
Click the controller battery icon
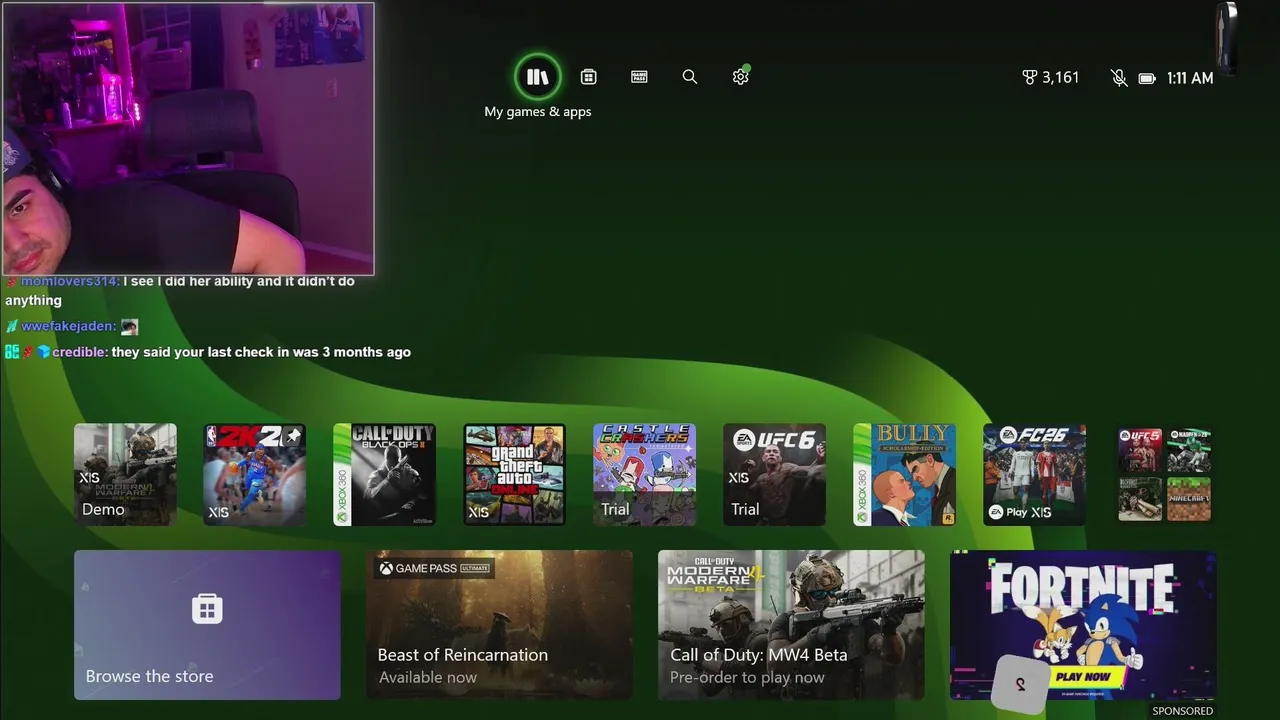tap(1147, 78)
